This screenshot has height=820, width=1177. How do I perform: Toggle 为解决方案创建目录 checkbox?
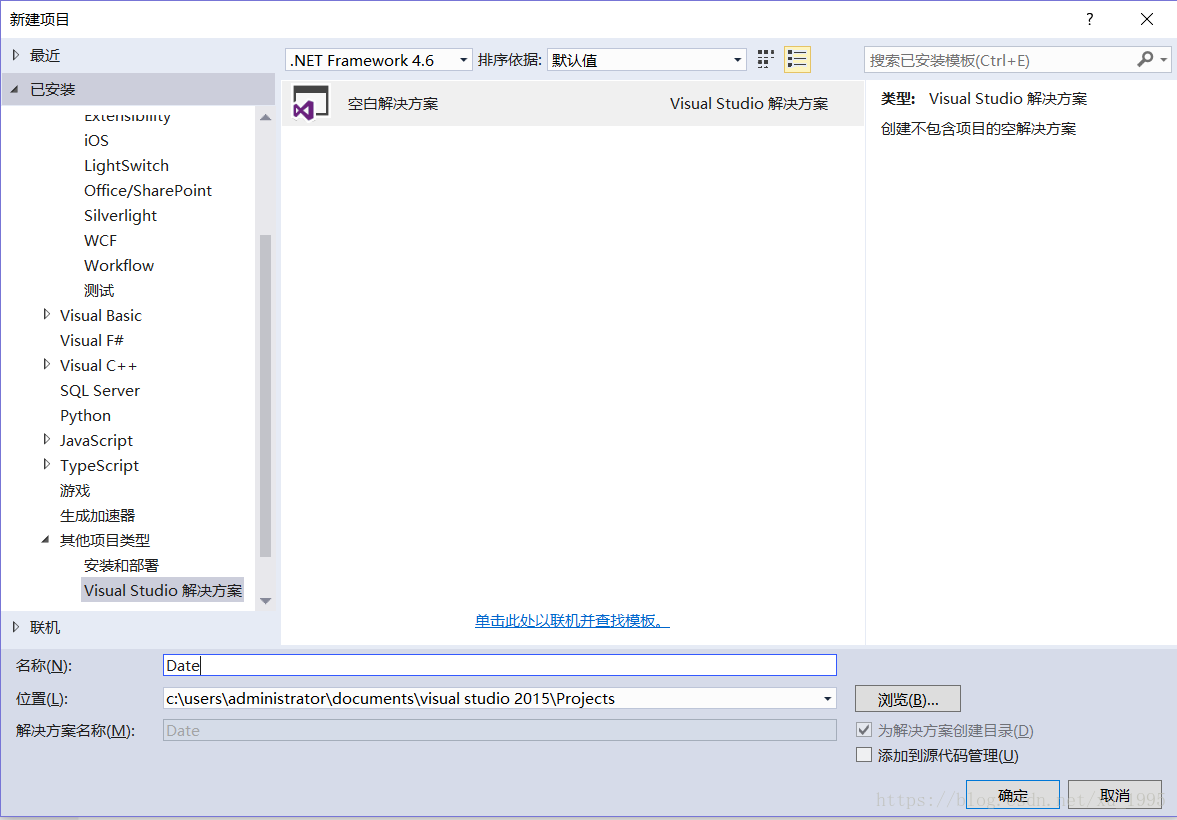[x=864, y=729]
